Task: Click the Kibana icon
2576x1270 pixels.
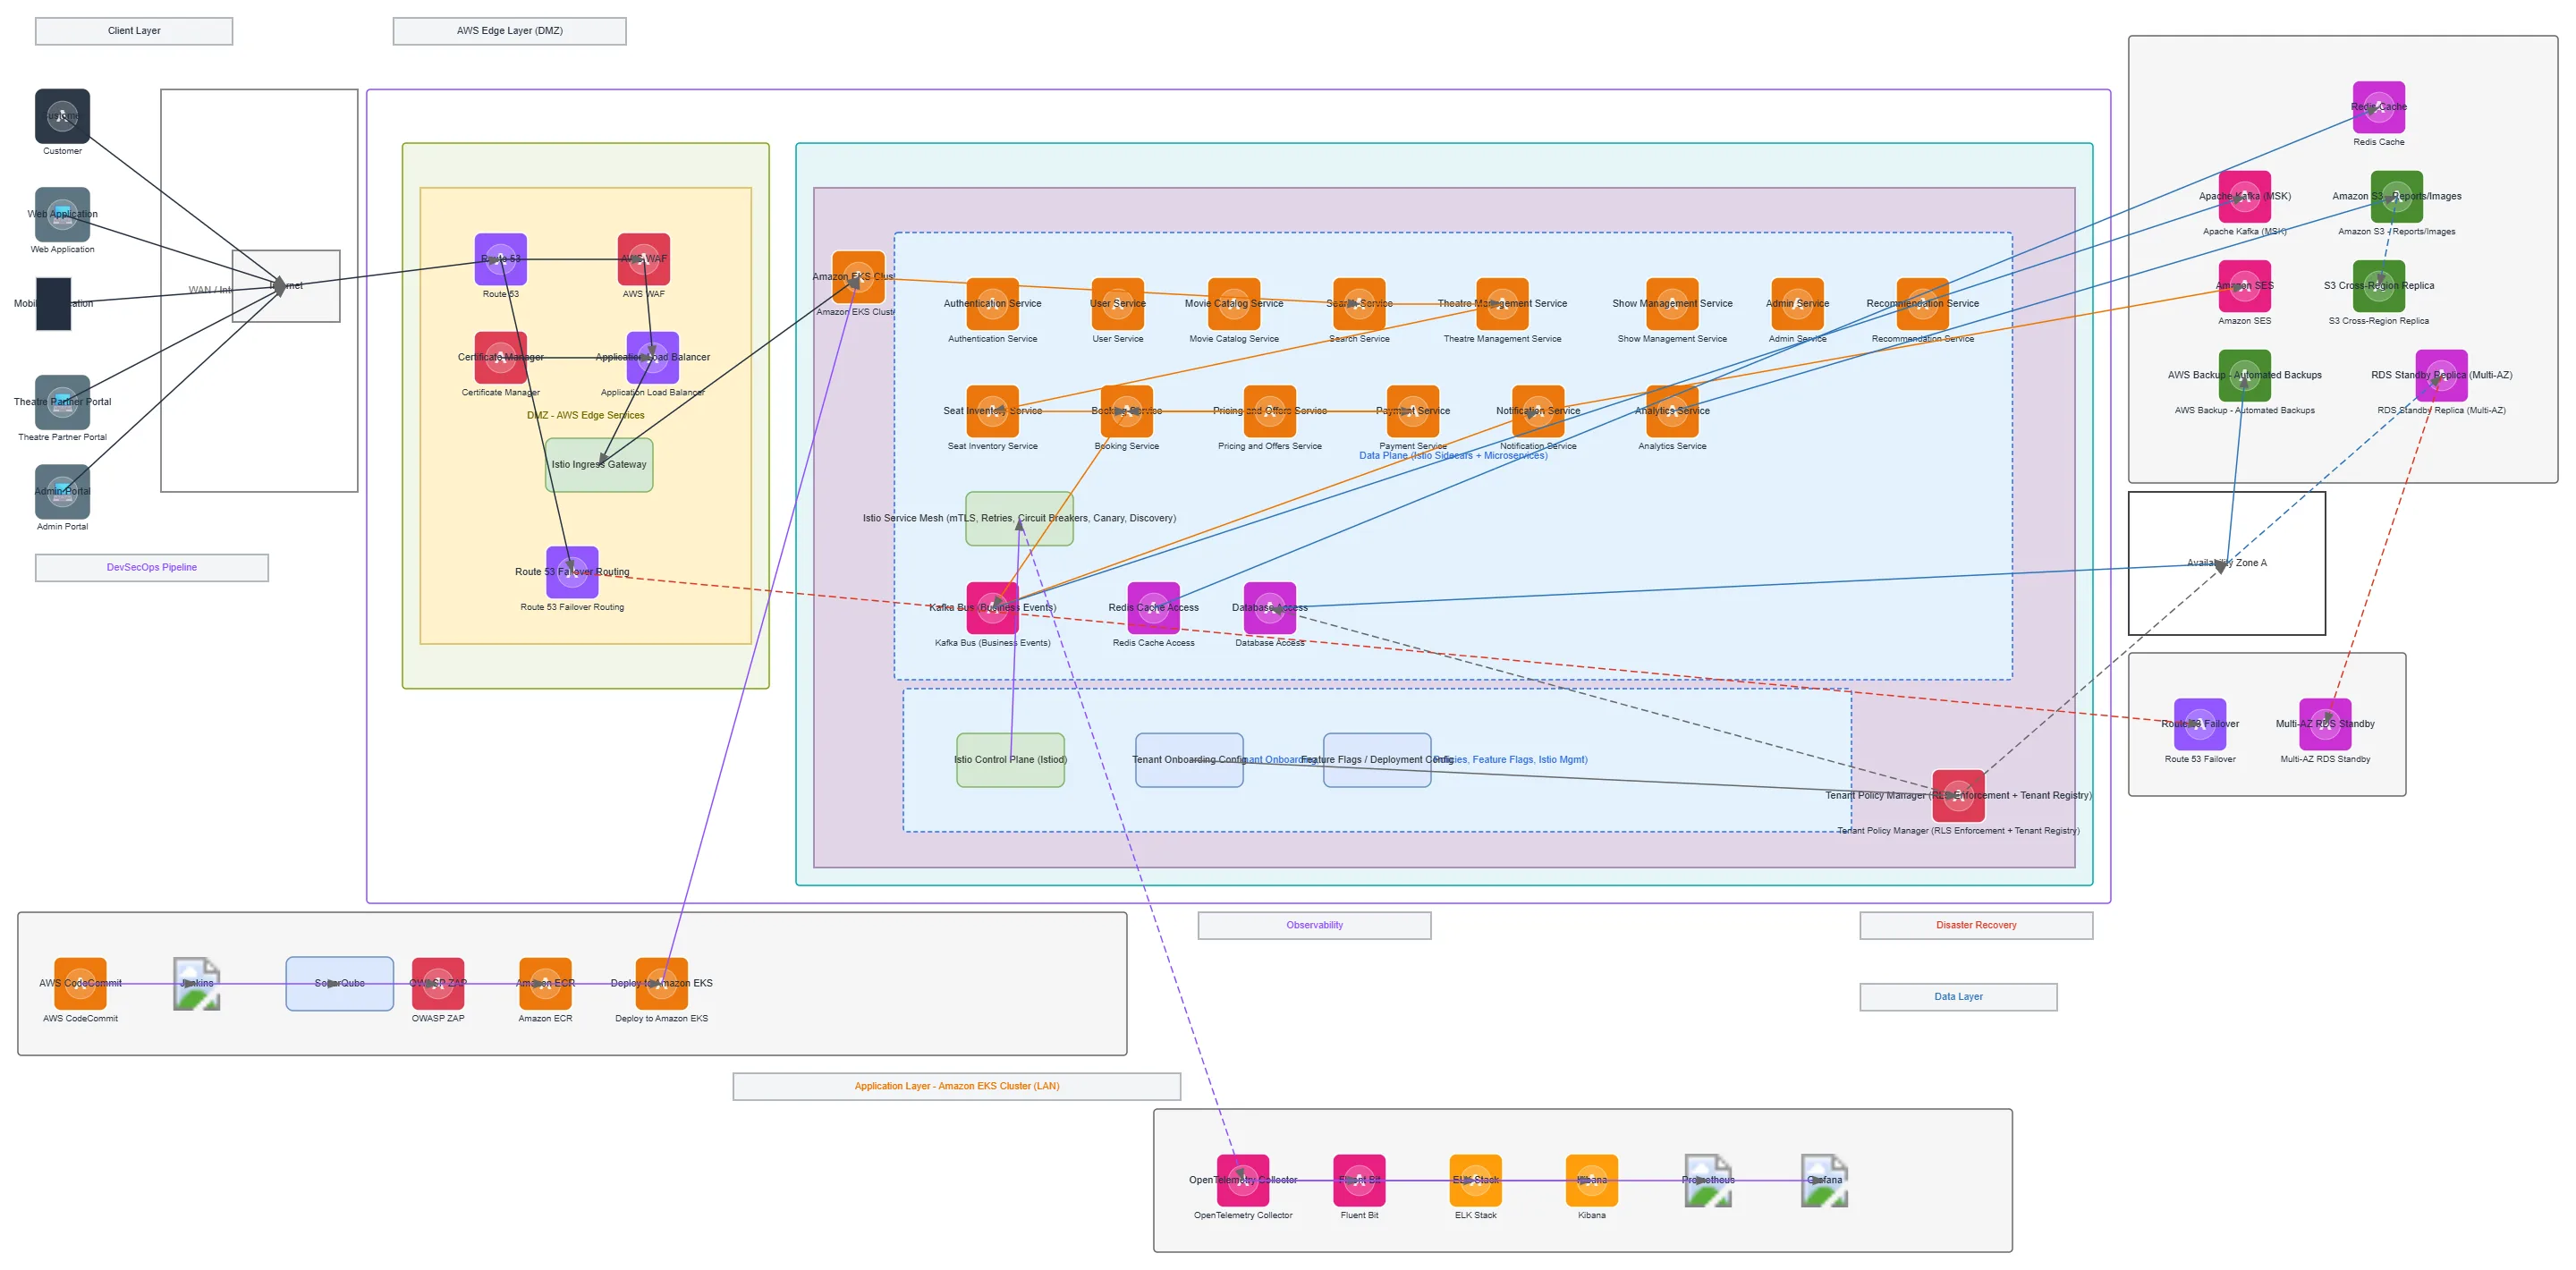Action: pyautogui.click(x=1591, y=1180)
